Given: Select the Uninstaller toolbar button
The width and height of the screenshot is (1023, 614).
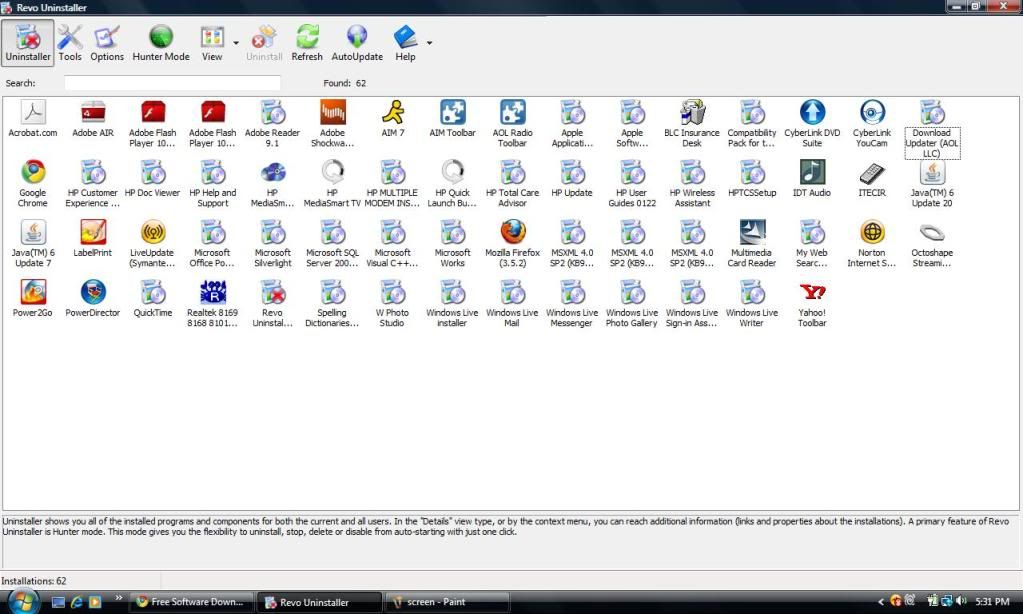Looking at the screenshot, I should (x=28, y=43).
